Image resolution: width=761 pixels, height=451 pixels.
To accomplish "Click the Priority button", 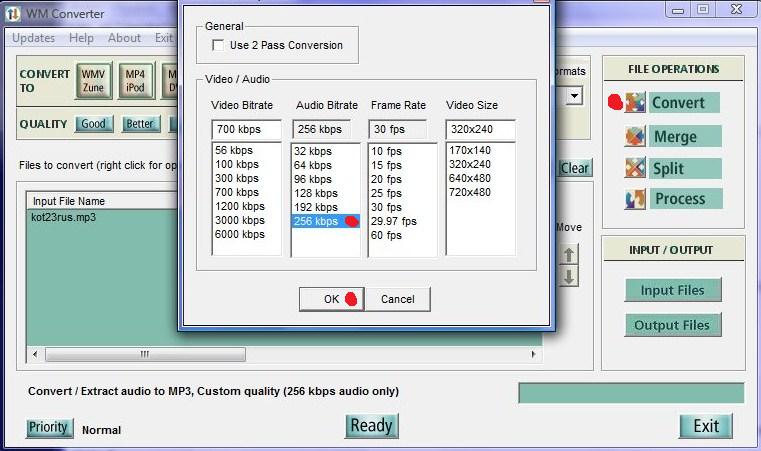I will pyautogui.click(x=48, y=428).
